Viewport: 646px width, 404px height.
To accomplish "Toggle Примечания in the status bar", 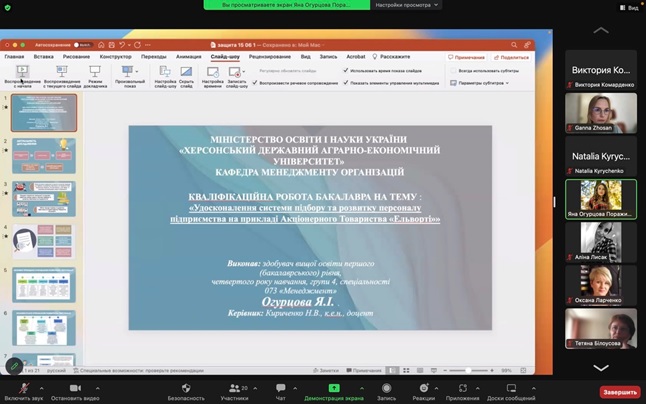I will tap(364, 370).
